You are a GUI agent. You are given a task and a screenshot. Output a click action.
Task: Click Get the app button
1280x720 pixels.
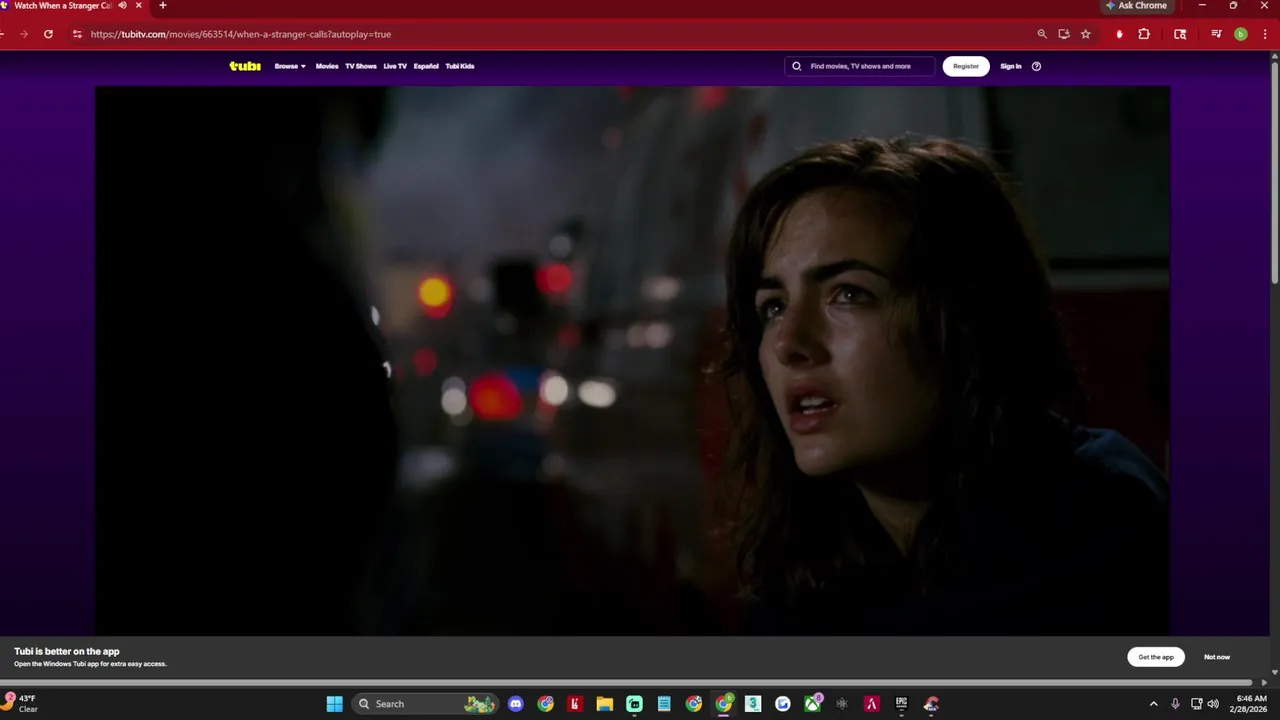[x=1156, y=657]
